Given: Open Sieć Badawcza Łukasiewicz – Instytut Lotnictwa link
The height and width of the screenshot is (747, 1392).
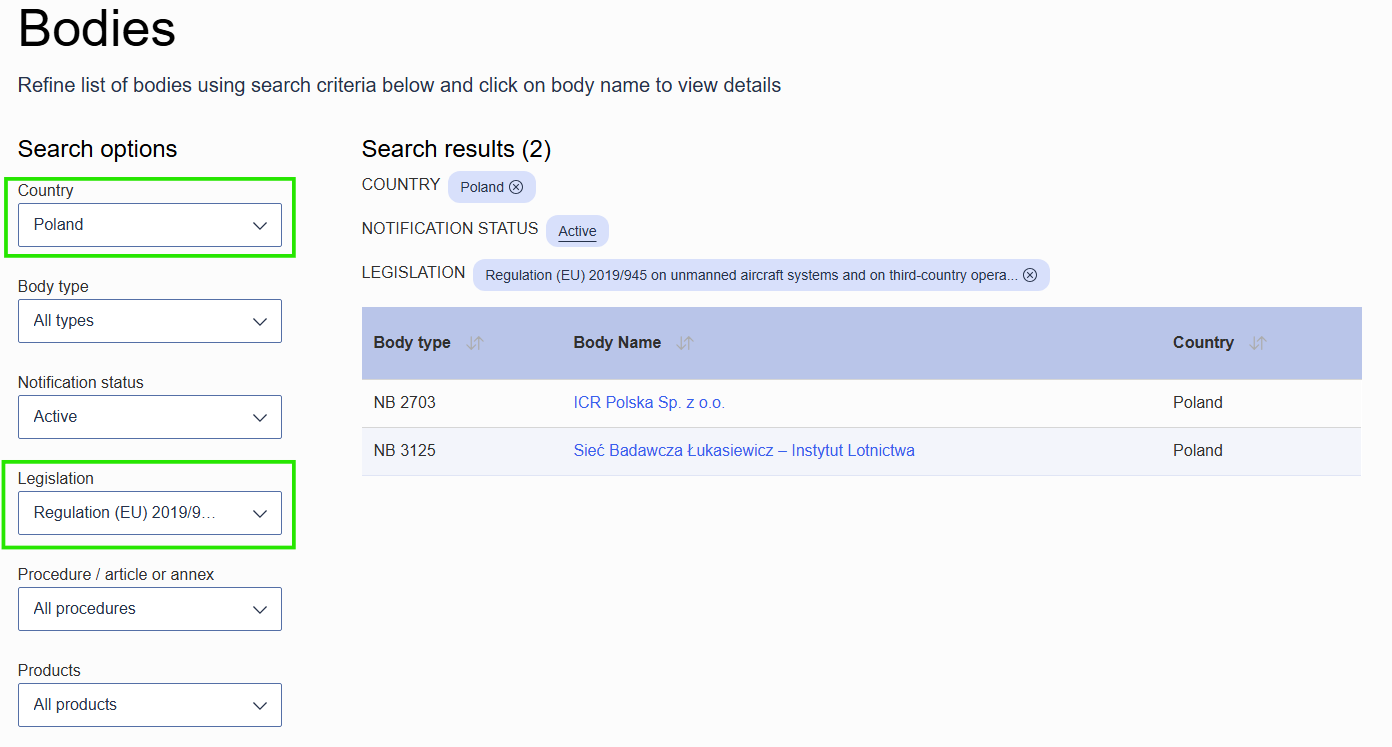Looking at the screenshot, I should (744, 451).
